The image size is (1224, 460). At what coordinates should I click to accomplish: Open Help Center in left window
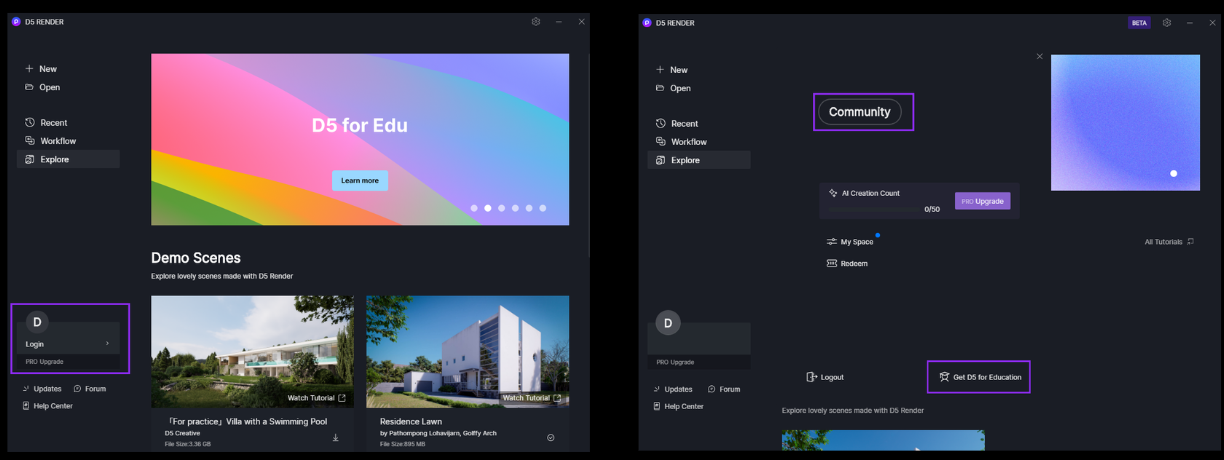tap(48, 406)
